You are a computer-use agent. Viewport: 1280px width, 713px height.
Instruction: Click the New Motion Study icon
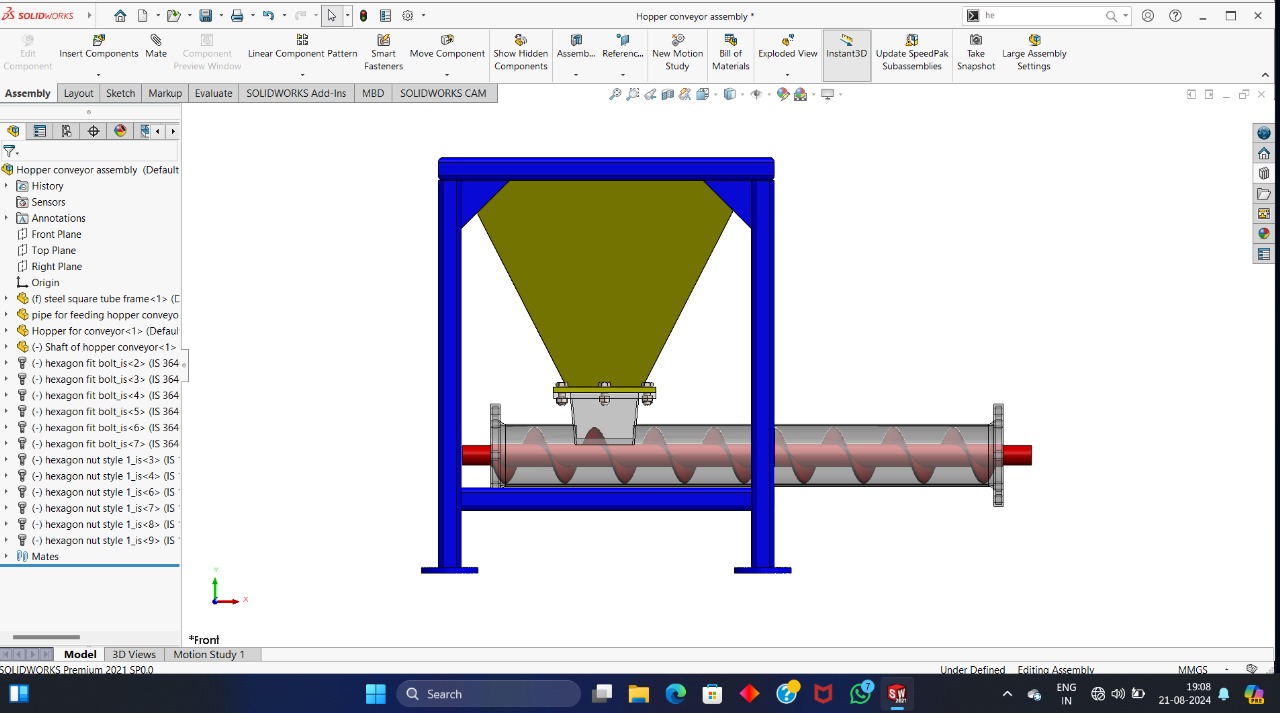[677, 41]
